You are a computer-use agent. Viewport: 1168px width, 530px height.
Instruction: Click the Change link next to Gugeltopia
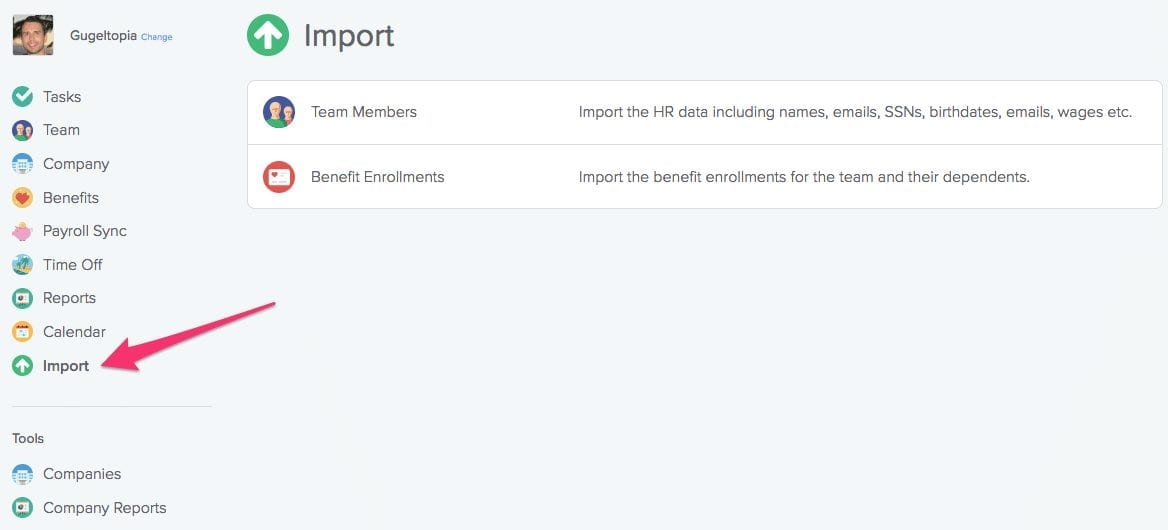coord(157,37)
